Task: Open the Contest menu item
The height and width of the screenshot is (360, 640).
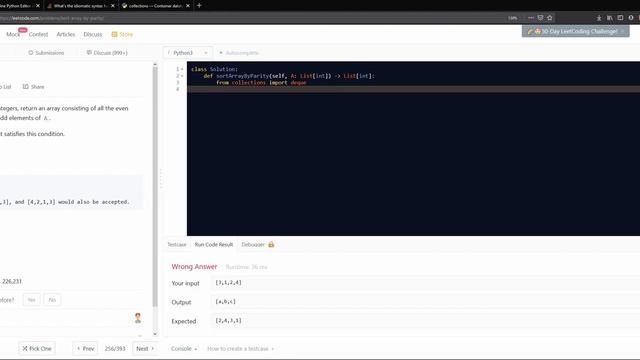Action: 38,35
